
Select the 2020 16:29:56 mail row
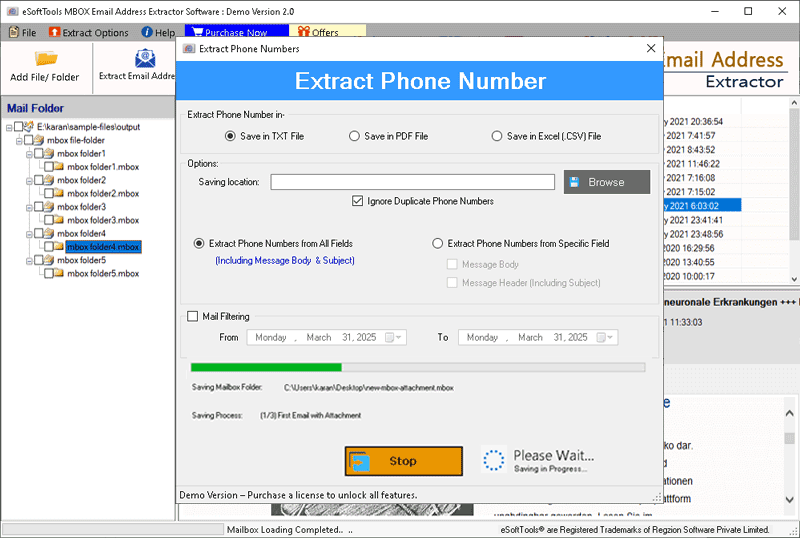click(703, 248)
